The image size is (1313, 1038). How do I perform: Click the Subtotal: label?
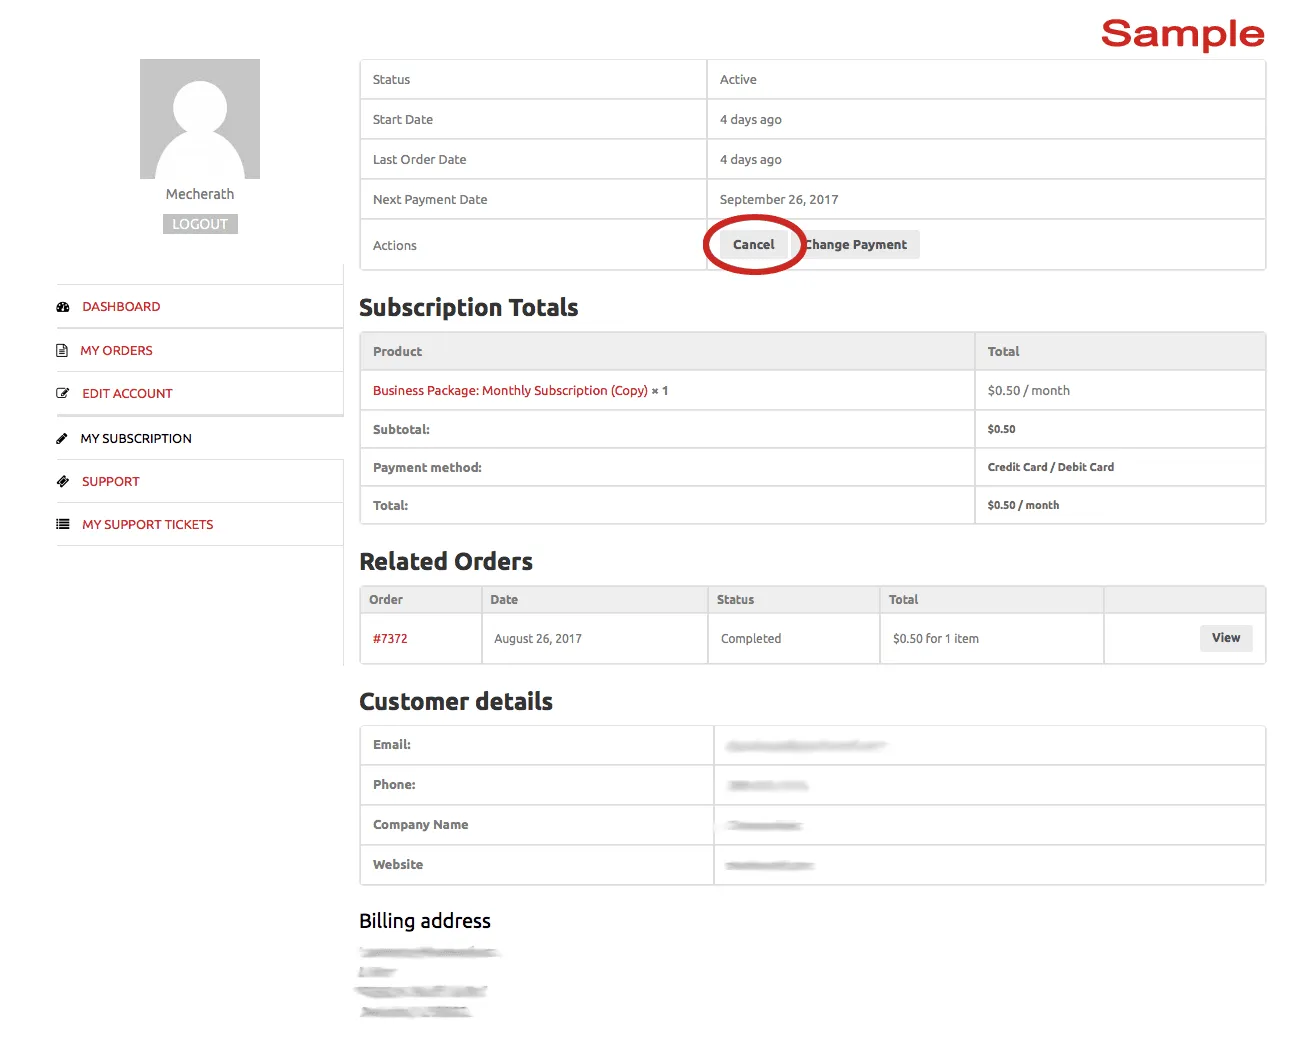pyautogui.click(x=401, y=429)
